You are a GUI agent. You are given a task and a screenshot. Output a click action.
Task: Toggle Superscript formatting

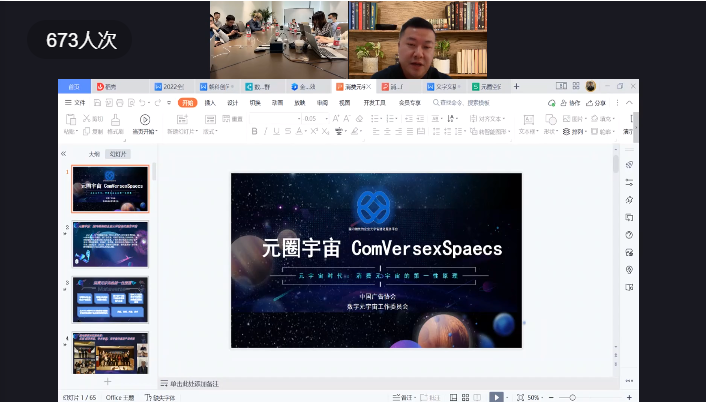[314, 131]
